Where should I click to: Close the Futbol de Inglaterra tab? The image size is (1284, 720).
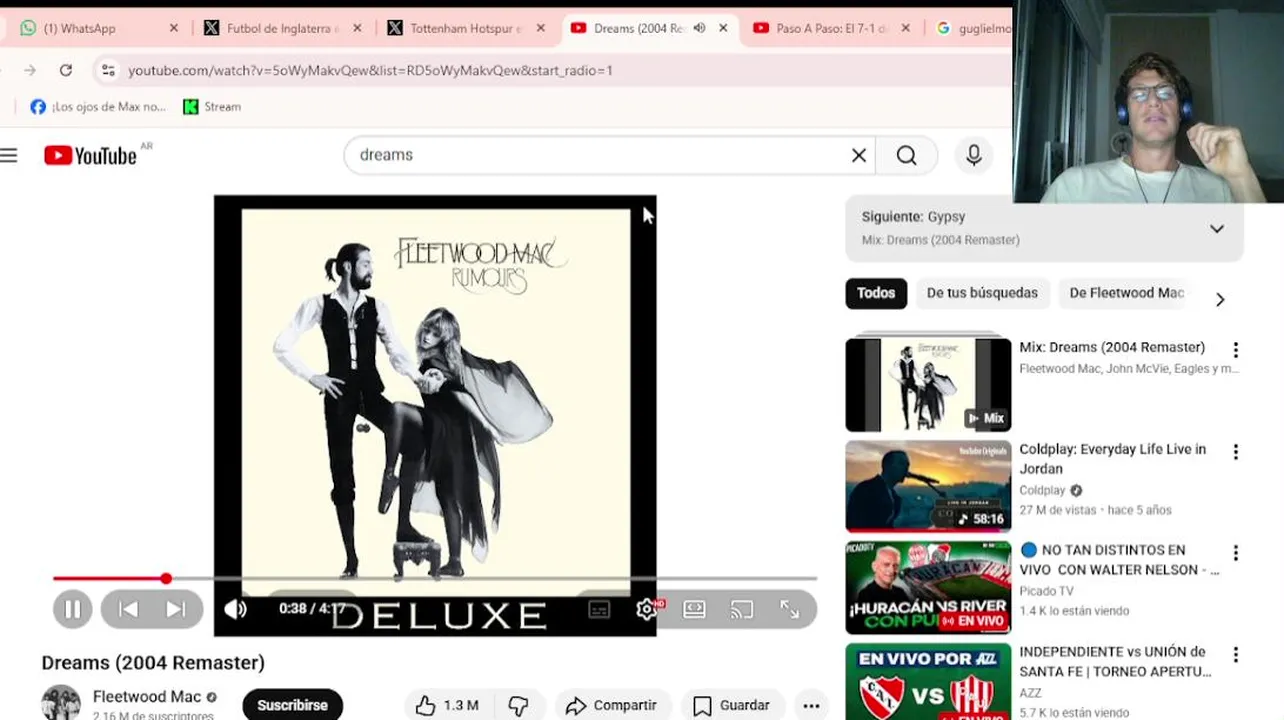click(357, 28)
